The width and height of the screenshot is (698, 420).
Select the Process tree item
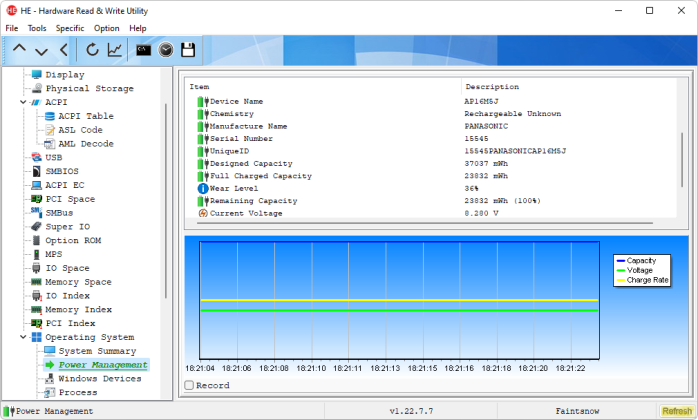[x=78, y=392]
